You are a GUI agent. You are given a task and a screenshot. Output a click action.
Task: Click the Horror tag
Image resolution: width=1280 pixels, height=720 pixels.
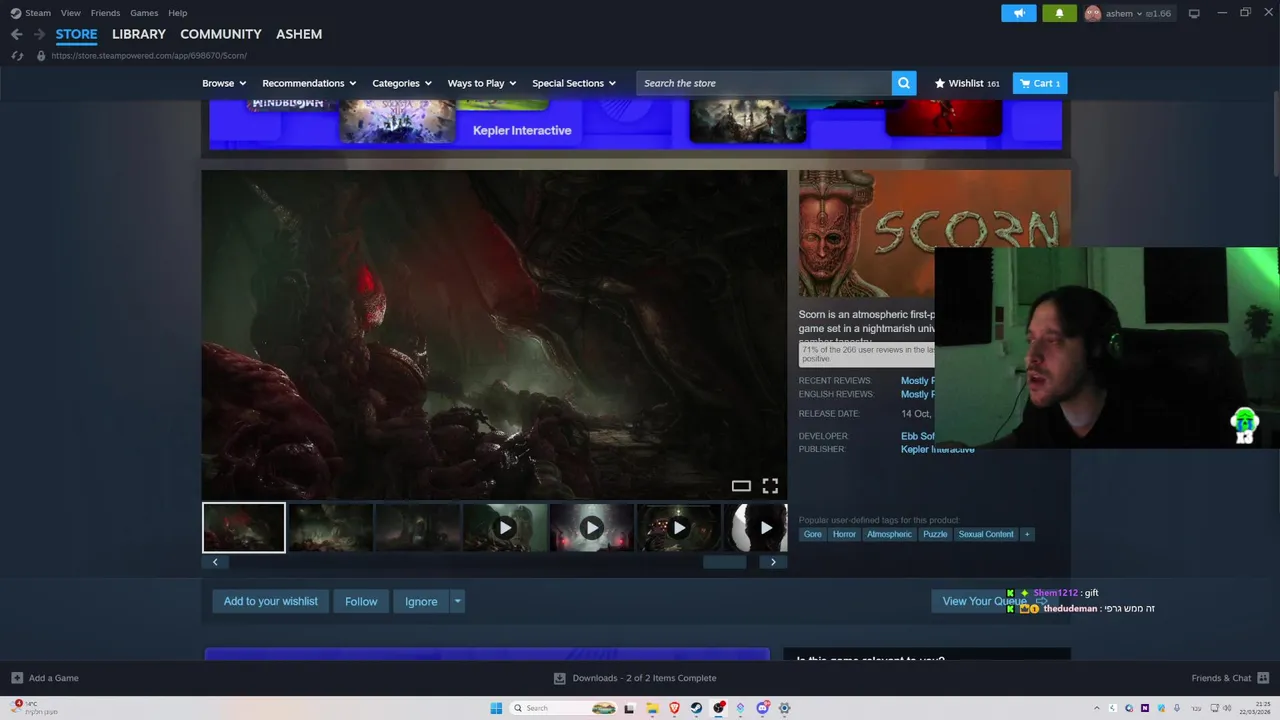844,534
